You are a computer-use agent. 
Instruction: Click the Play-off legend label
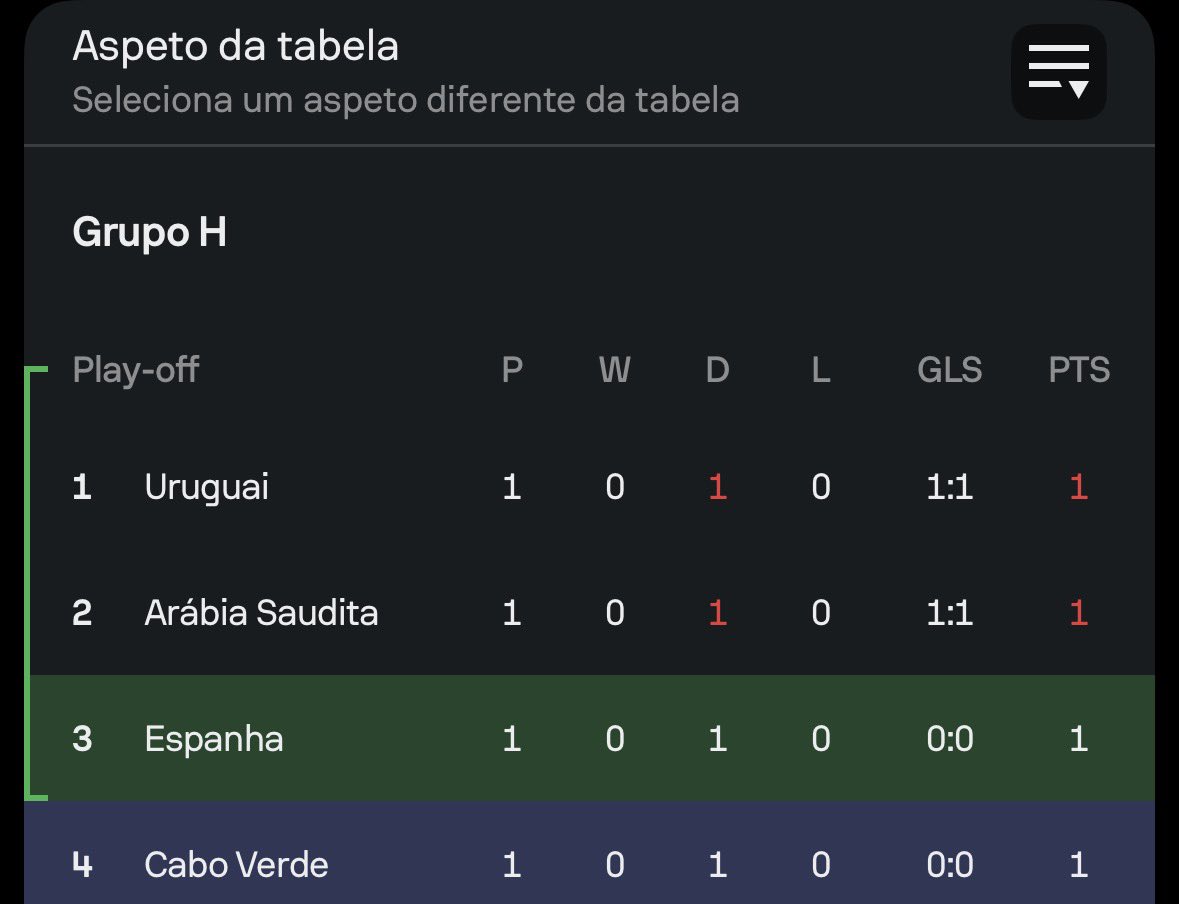pyautogui.click(x=135, y=369)
